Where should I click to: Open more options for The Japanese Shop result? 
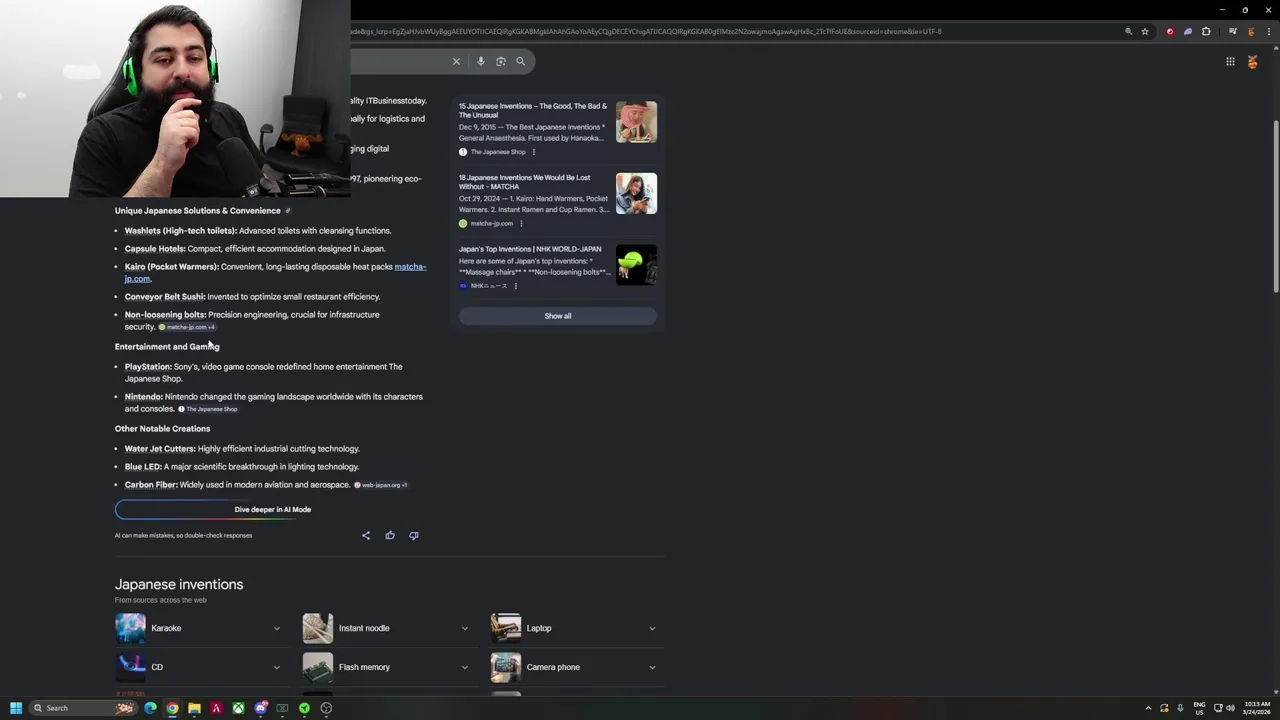tap(534, 152)
